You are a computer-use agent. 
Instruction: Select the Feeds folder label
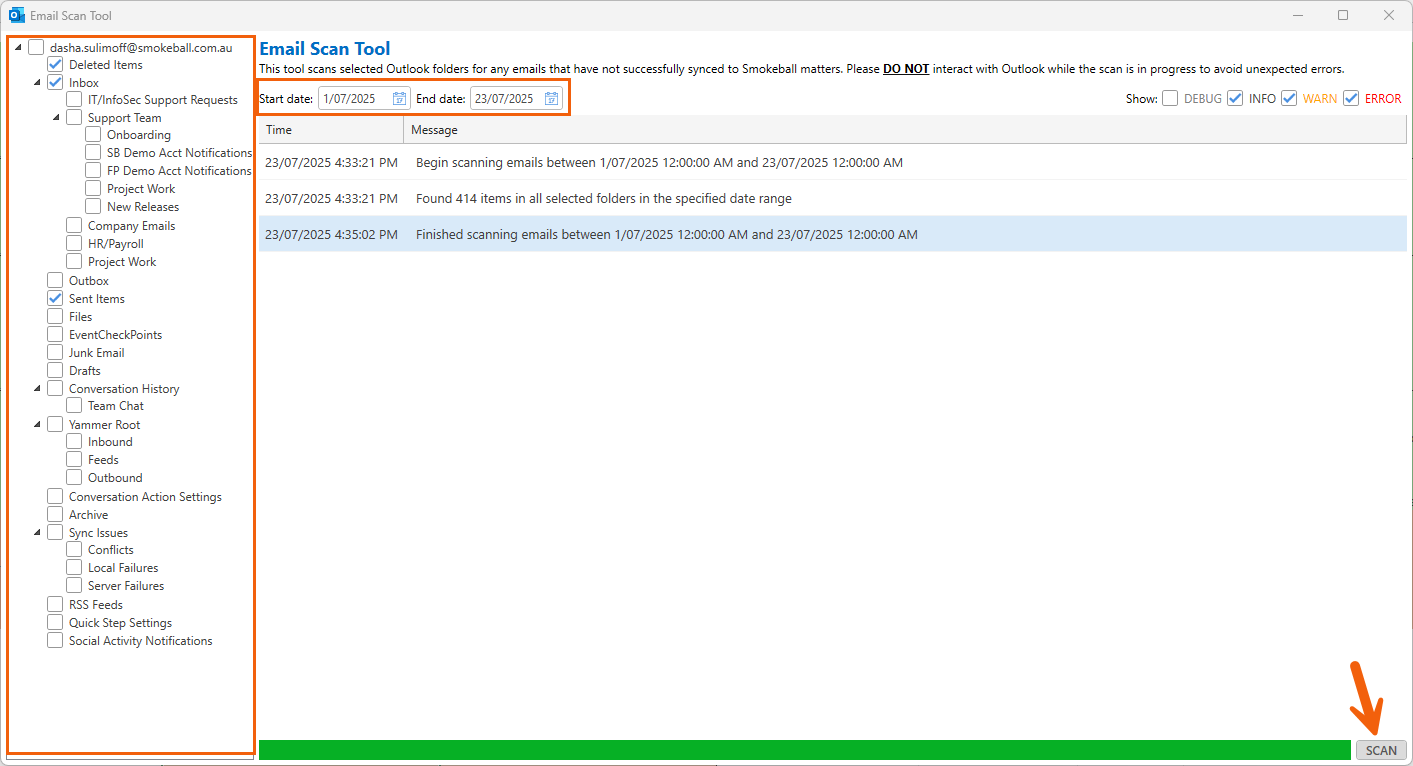pos(103,460)
